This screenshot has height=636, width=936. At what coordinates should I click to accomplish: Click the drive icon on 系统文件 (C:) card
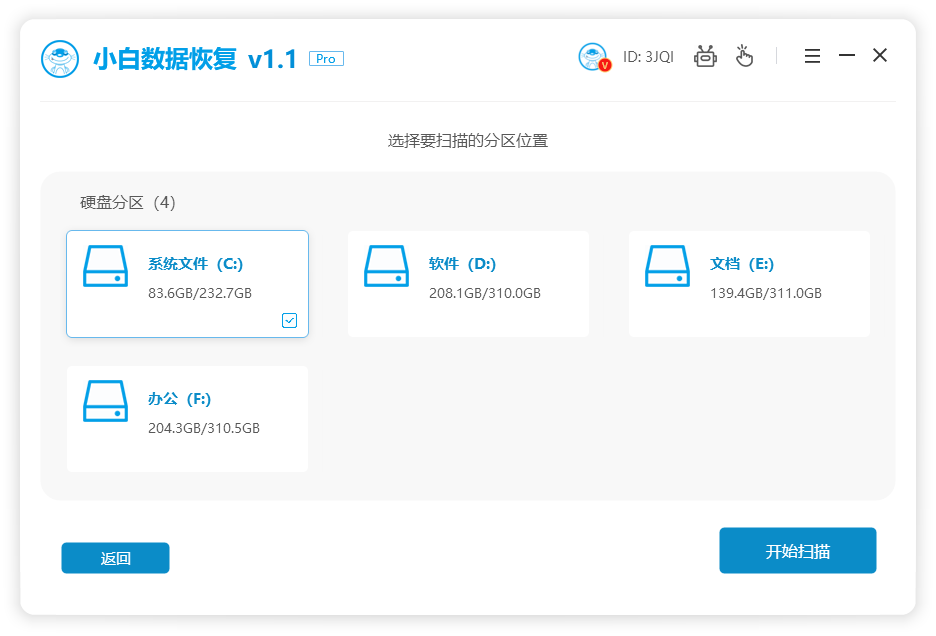point(105,266)
